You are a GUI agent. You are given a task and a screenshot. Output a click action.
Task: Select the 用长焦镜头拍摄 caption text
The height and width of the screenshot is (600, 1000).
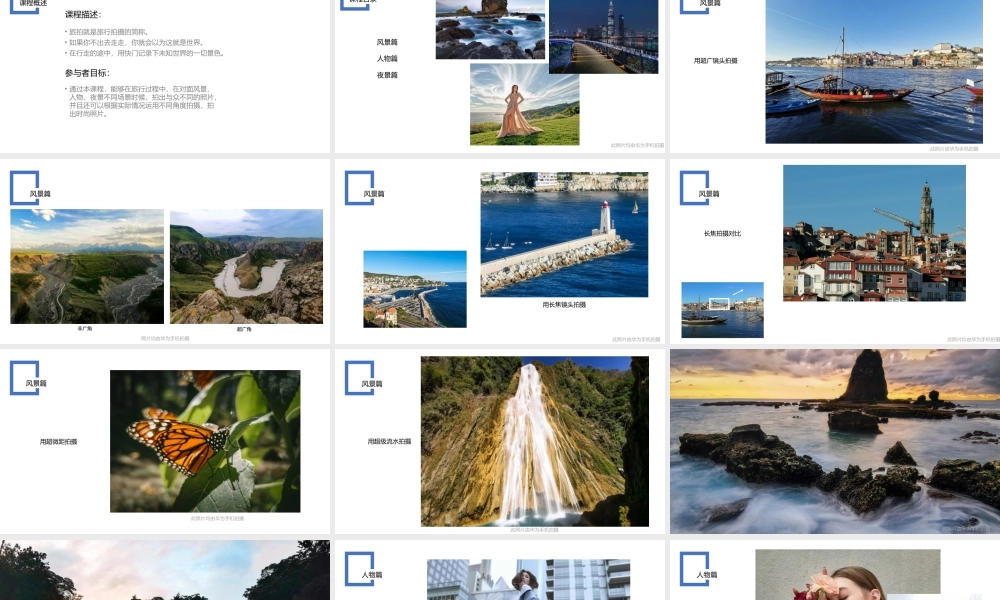tap(564, 305)
